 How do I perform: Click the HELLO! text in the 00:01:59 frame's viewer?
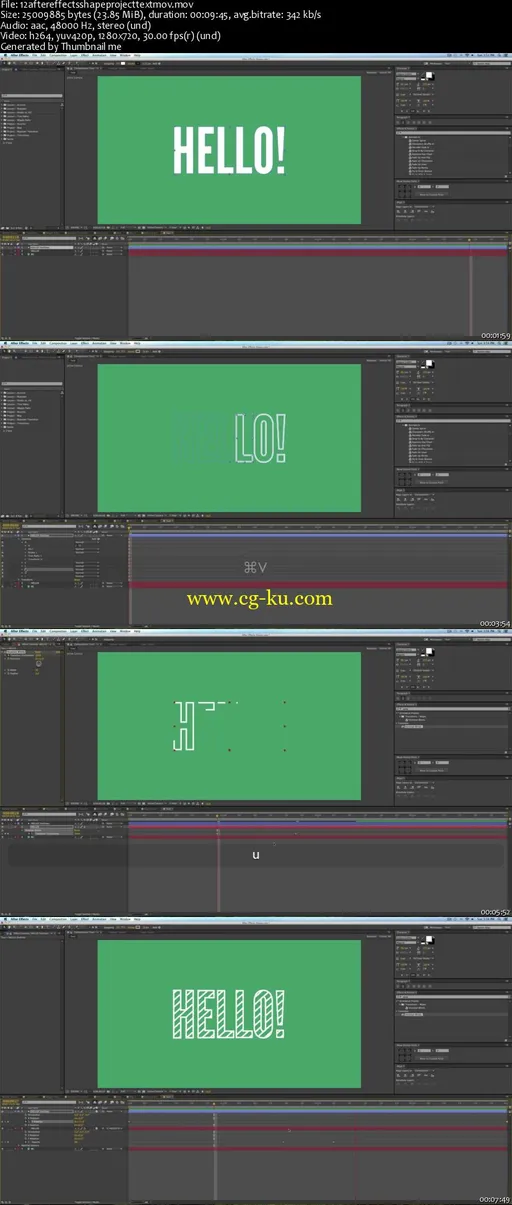pyautogui.click(x=229, y=149)
